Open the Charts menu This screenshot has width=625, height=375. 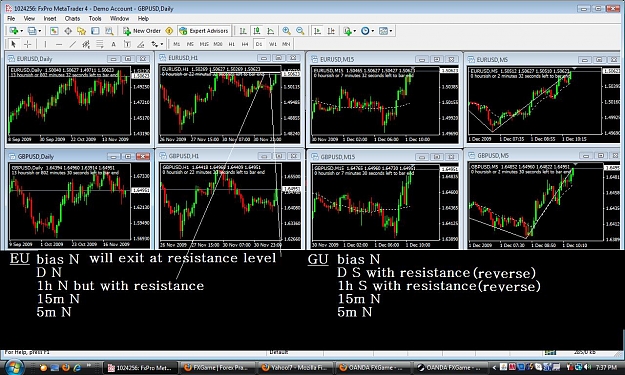72,18
